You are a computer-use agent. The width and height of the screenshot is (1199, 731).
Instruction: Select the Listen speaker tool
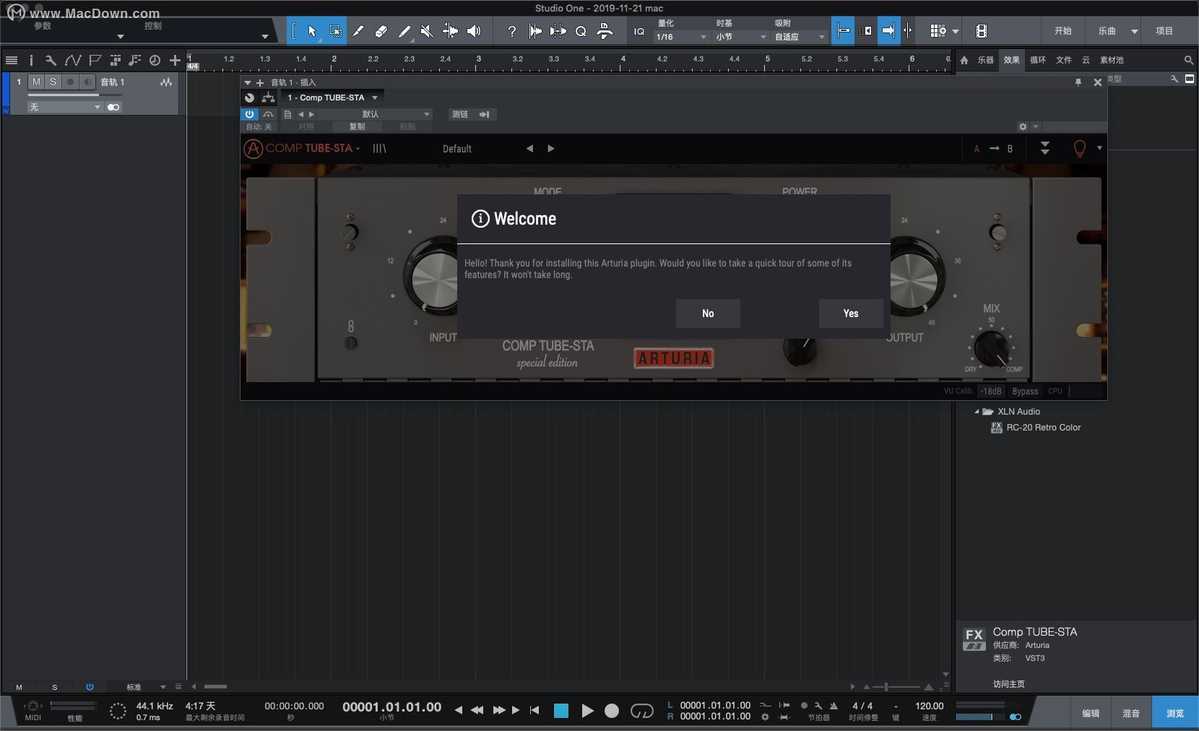(474, 31)
